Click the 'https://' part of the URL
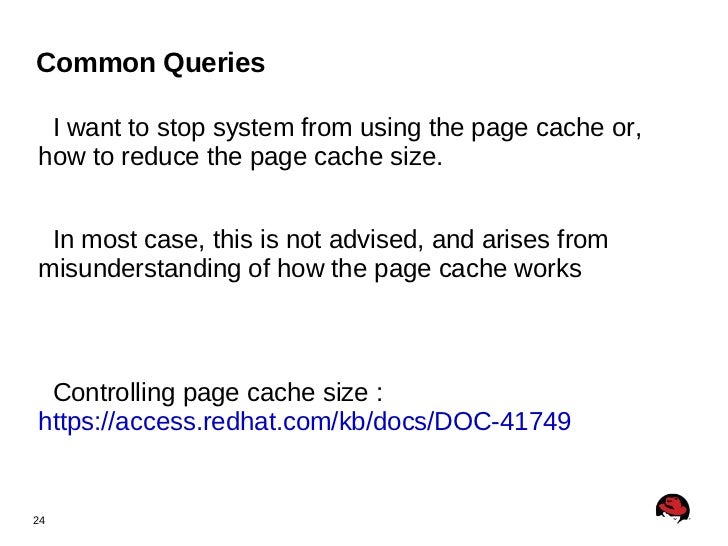The height and width of the screenshot is (546, 728). click(x=75, y=421)
